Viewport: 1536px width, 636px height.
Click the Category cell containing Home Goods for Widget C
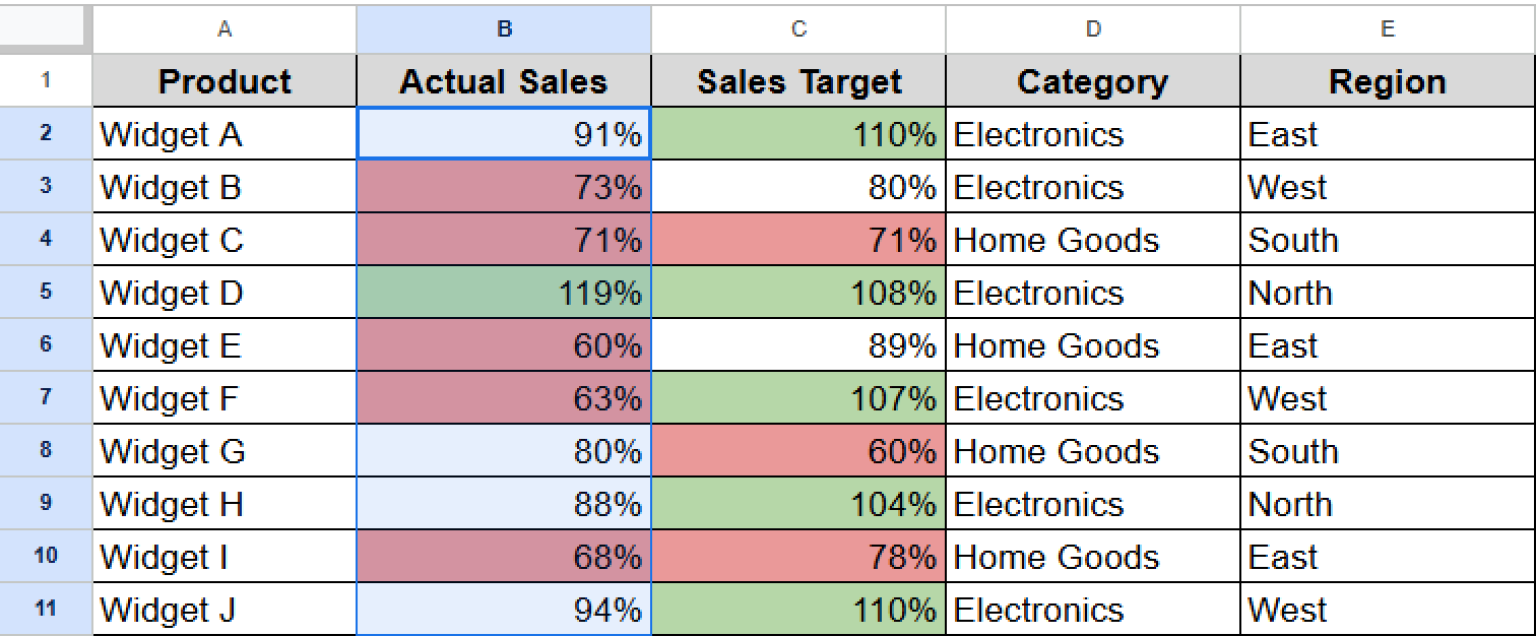pyautogui.click(x=1091, y=240)
